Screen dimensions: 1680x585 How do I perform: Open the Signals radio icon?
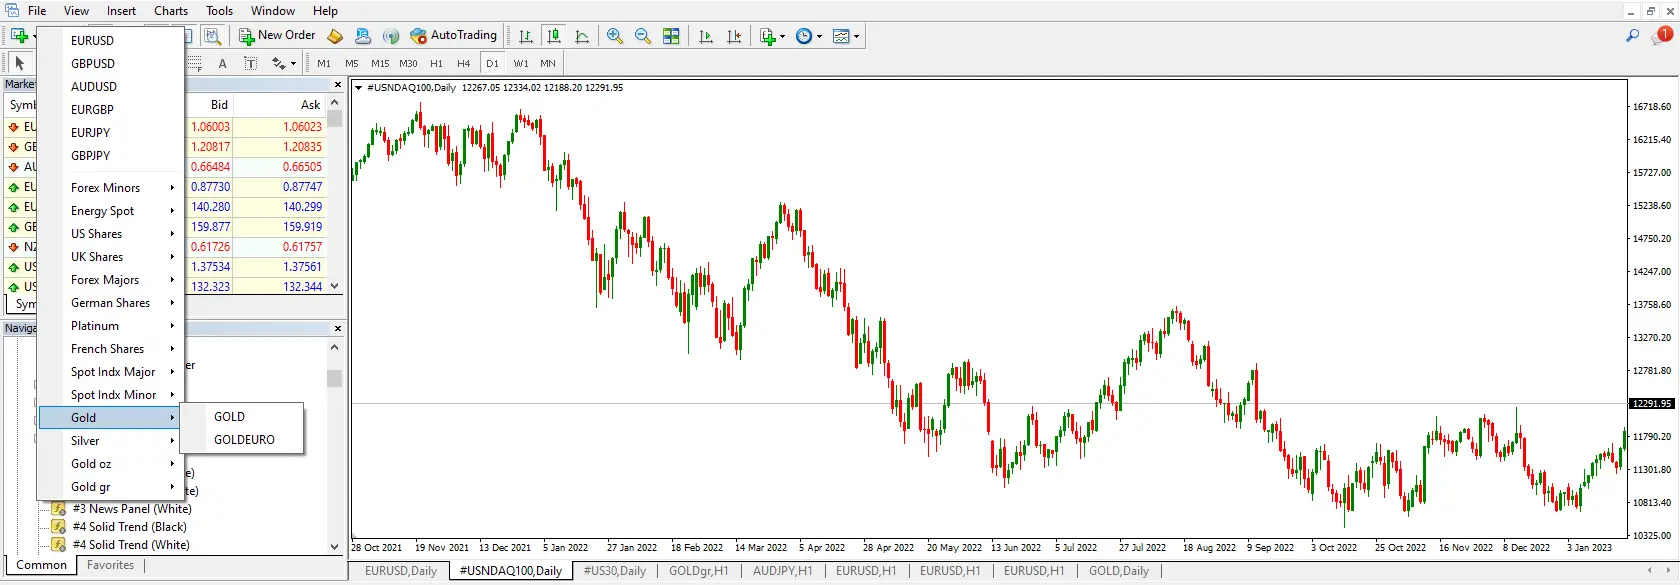tap(391, 36)
